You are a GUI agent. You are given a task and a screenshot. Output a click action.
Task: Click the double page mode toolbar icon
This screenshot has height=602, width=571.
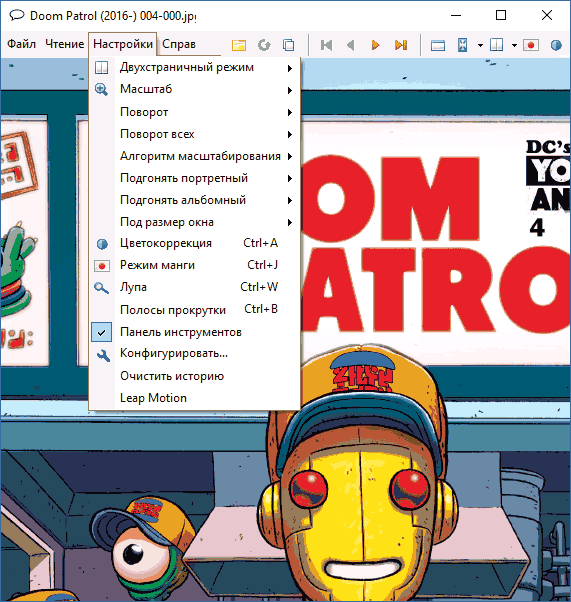point(497,45)
